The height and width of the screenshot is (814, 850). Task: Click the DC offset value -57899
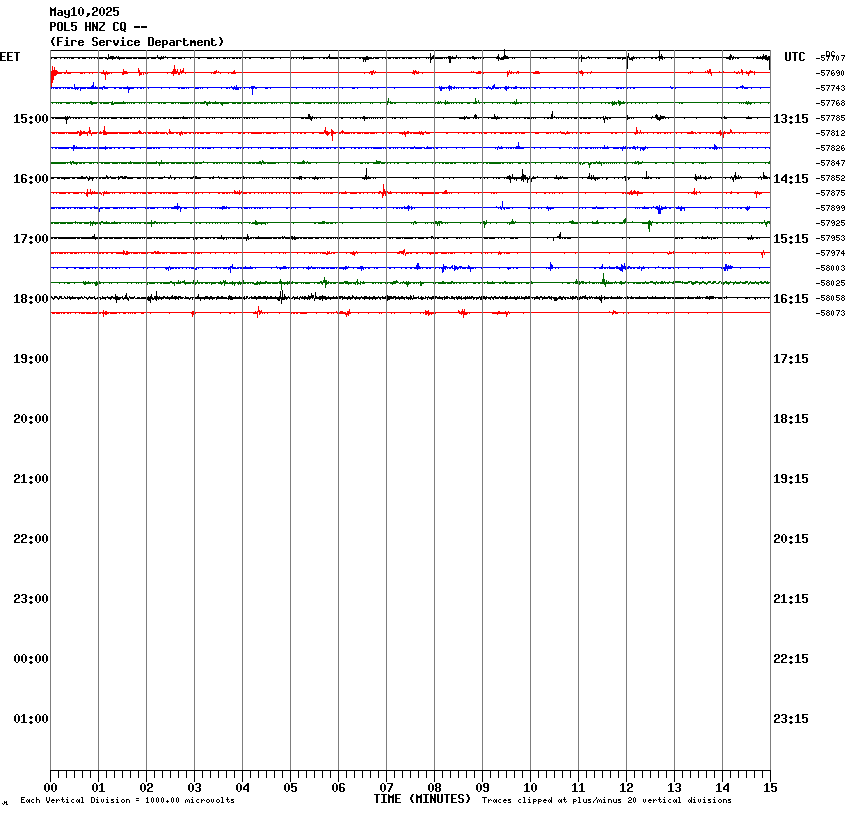click(x=830, y=208)
